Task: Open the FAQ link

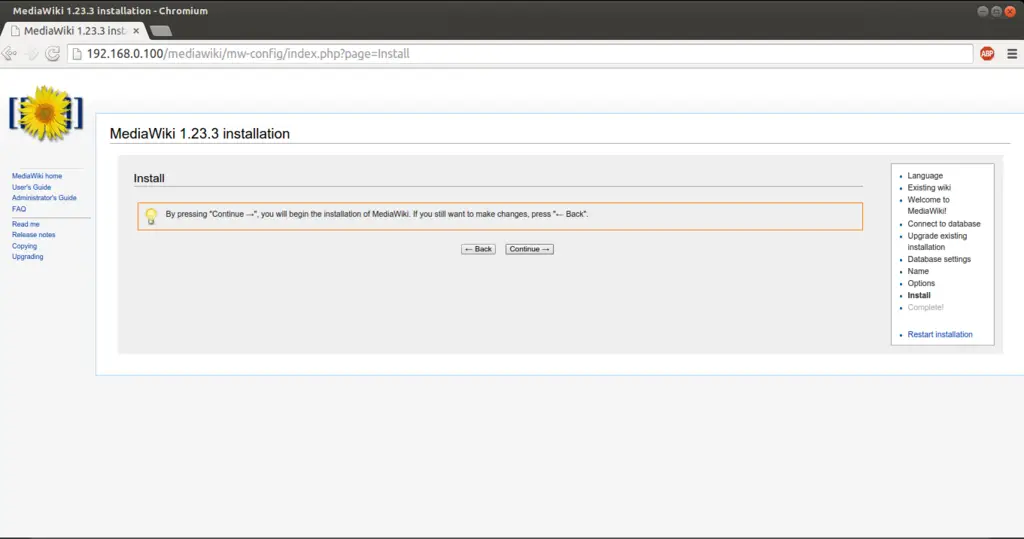Action: (x=19, y=209)
